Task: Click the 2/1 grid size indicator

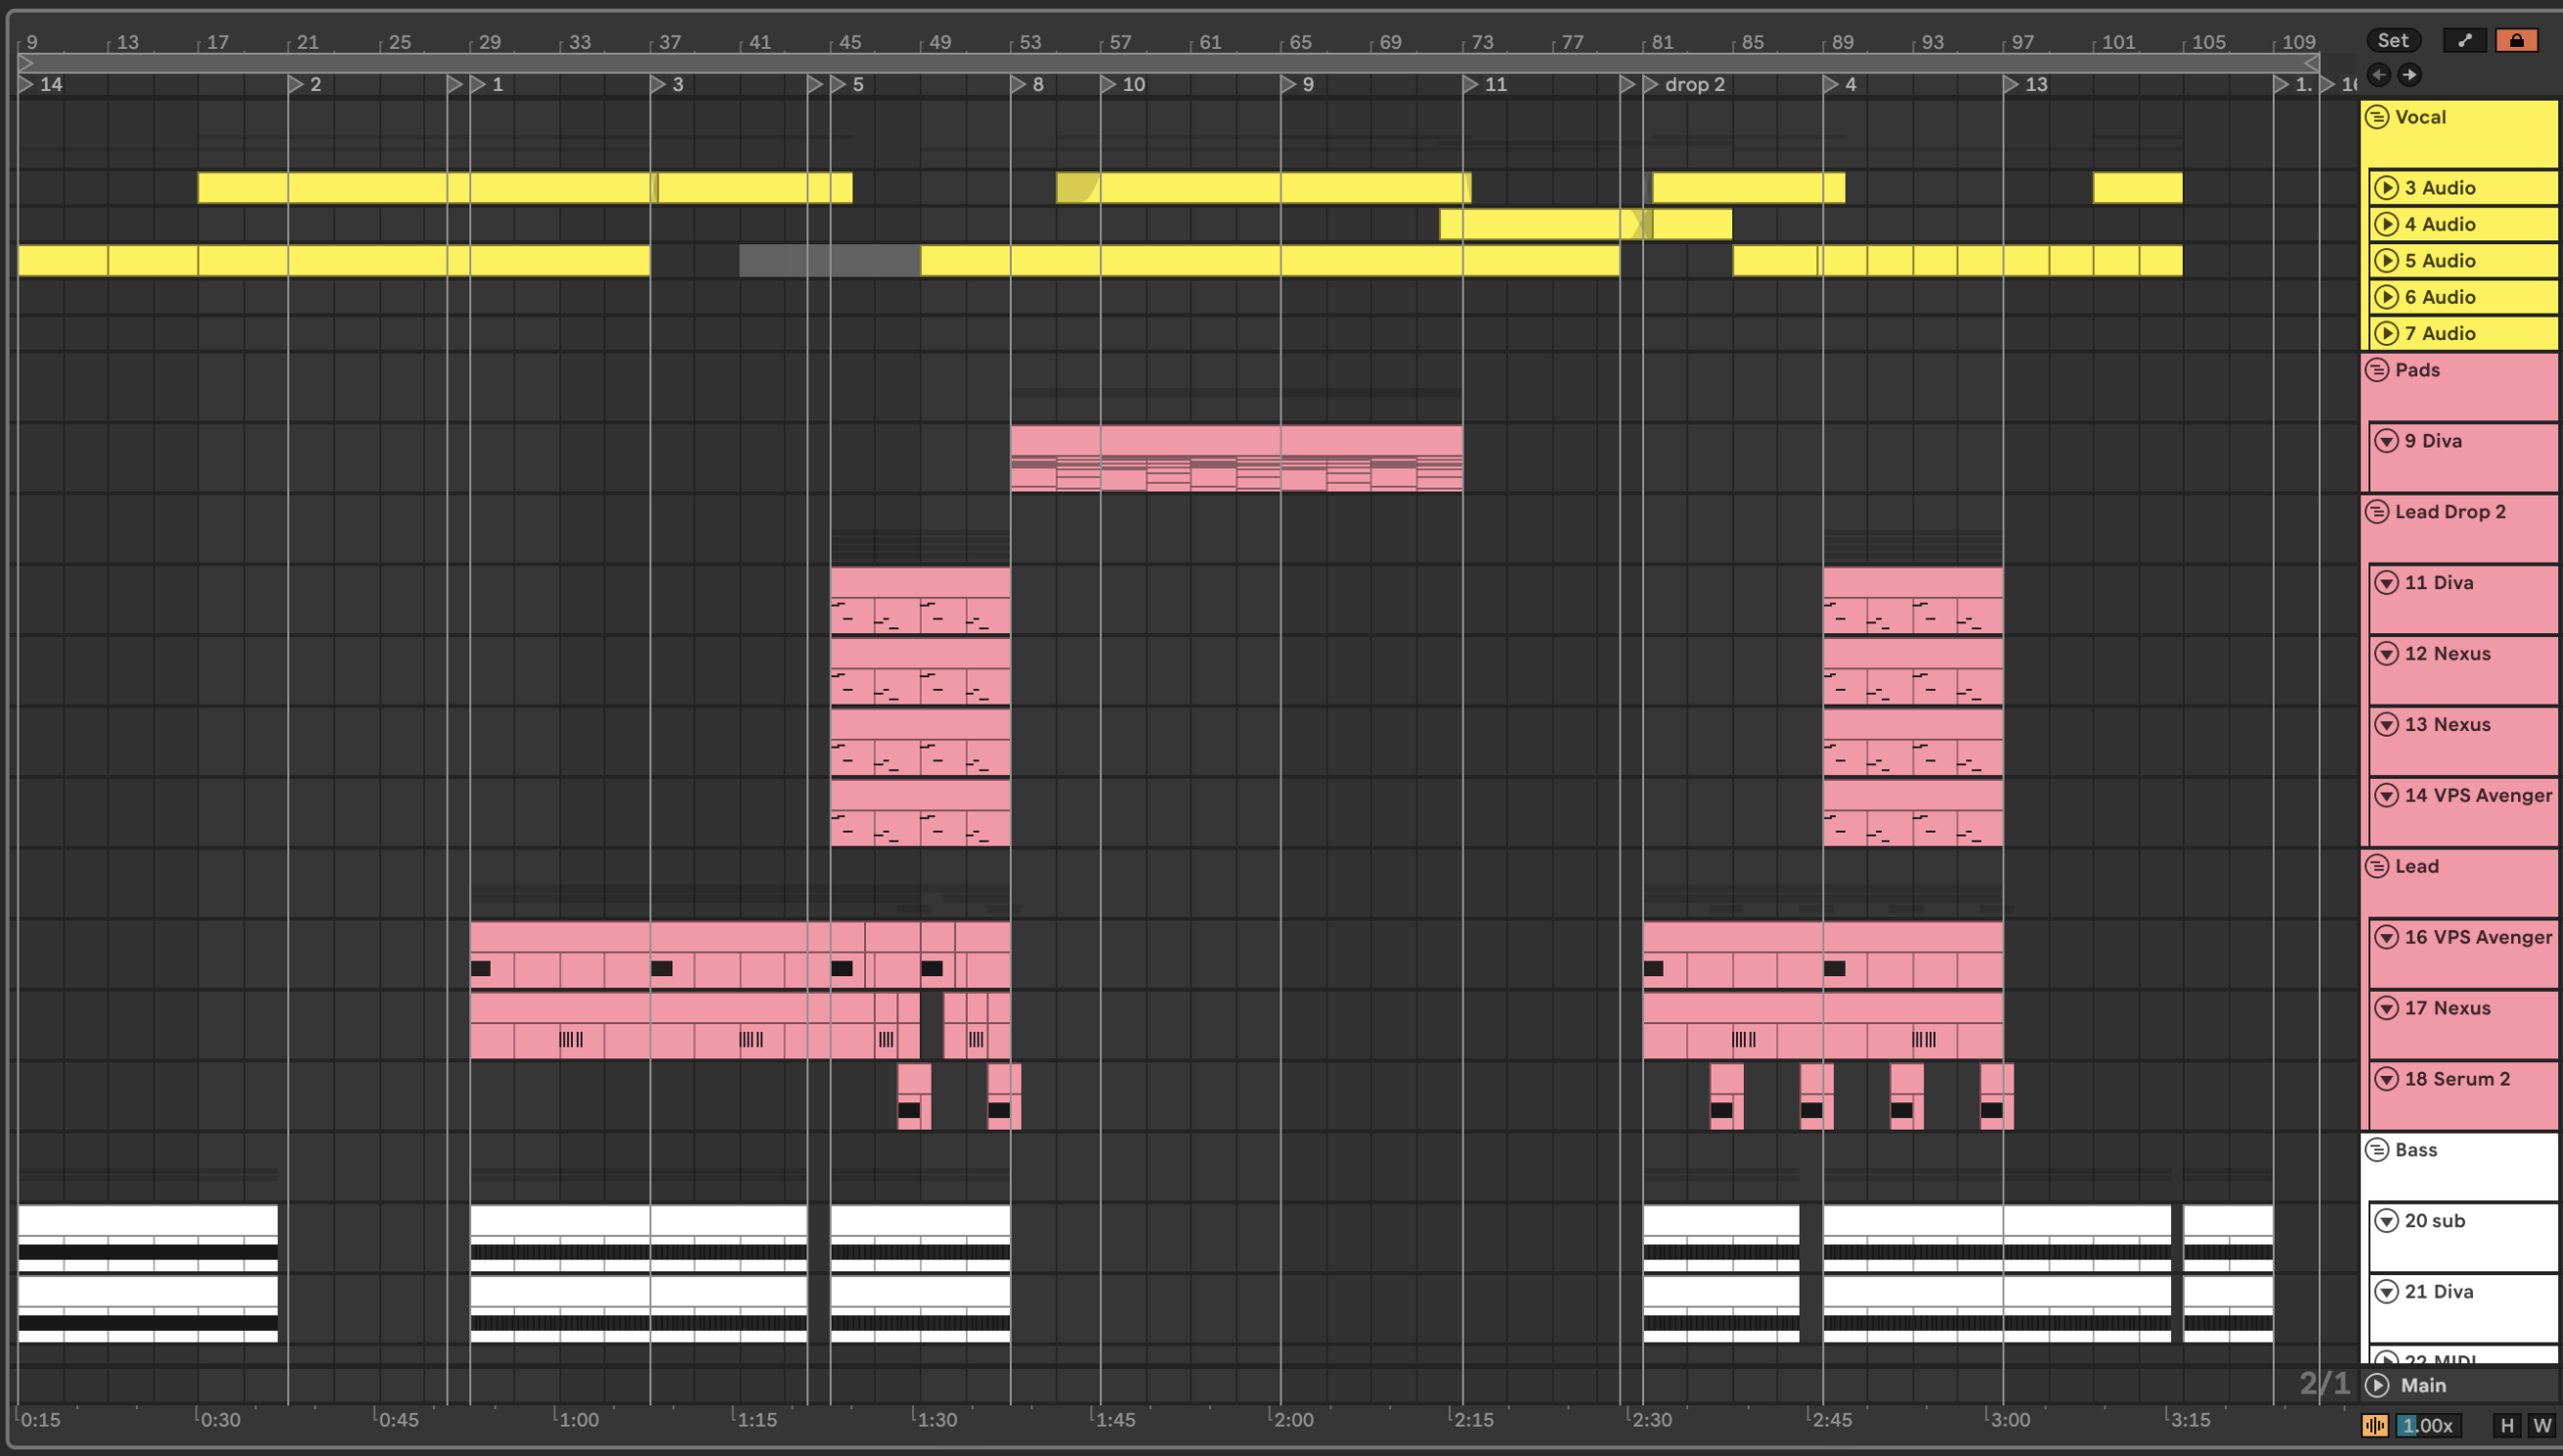Action: tap(2324, 1384)
